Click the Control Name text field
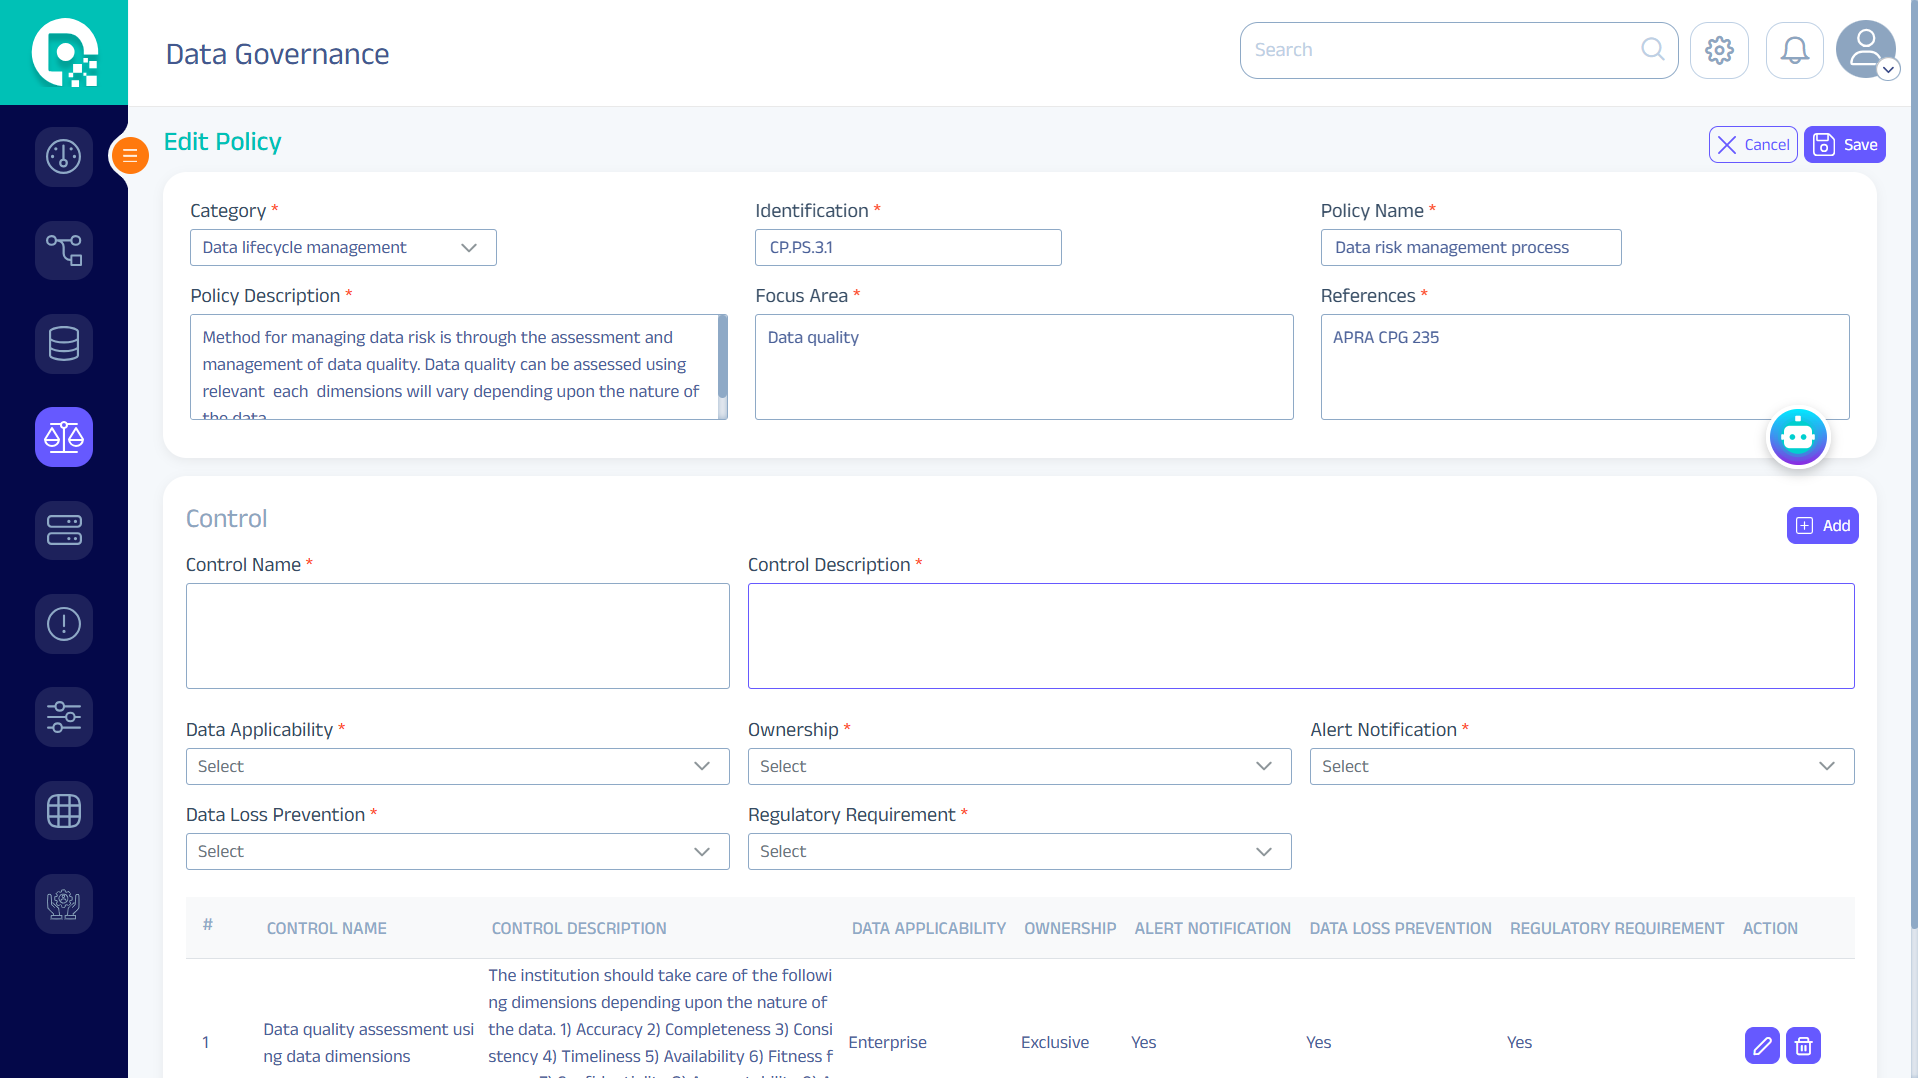 click(457, 636)
